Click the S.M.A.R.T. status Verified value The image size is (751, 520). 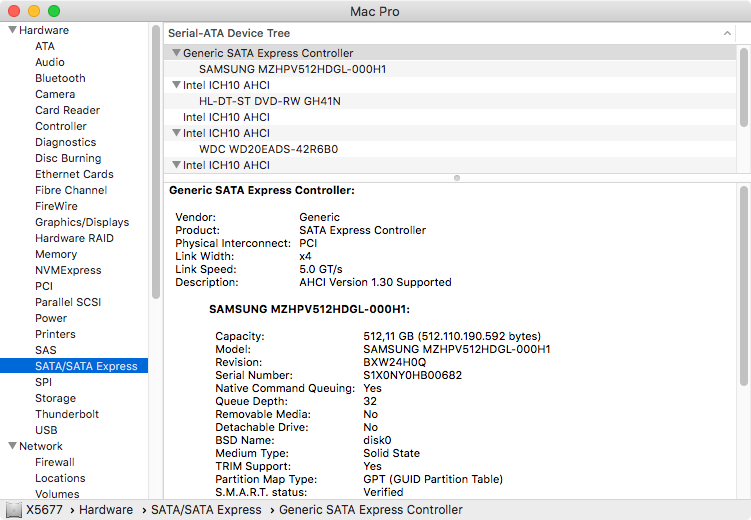[x=383, y=492]
